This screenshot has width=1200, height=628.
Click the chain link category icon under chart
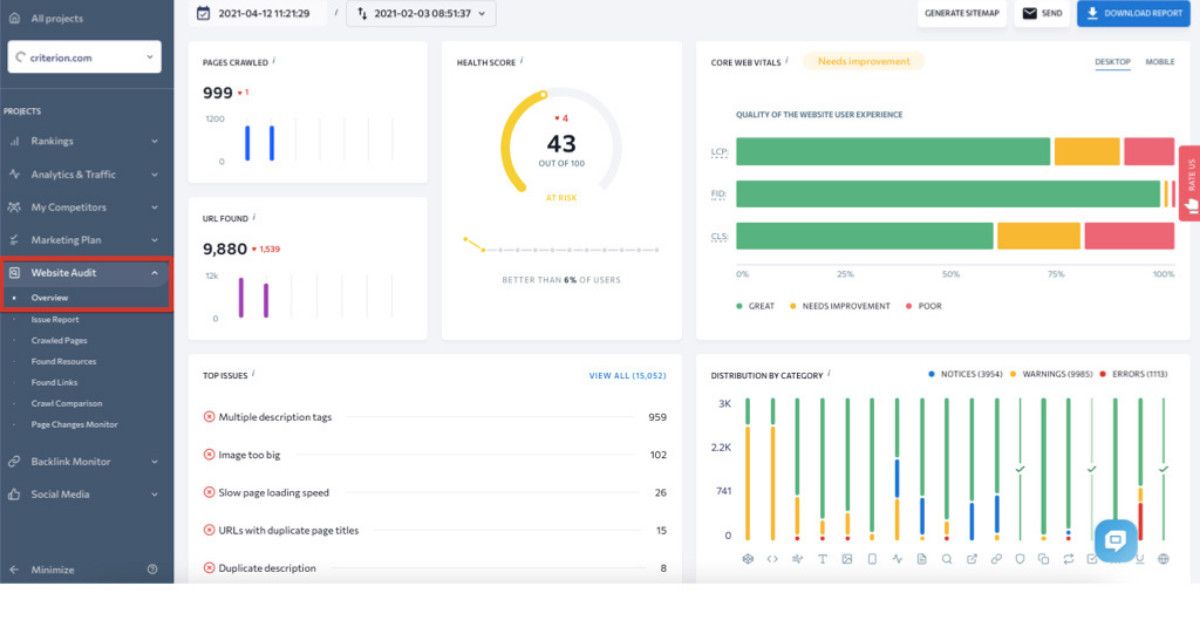click(x=996, y=559)
